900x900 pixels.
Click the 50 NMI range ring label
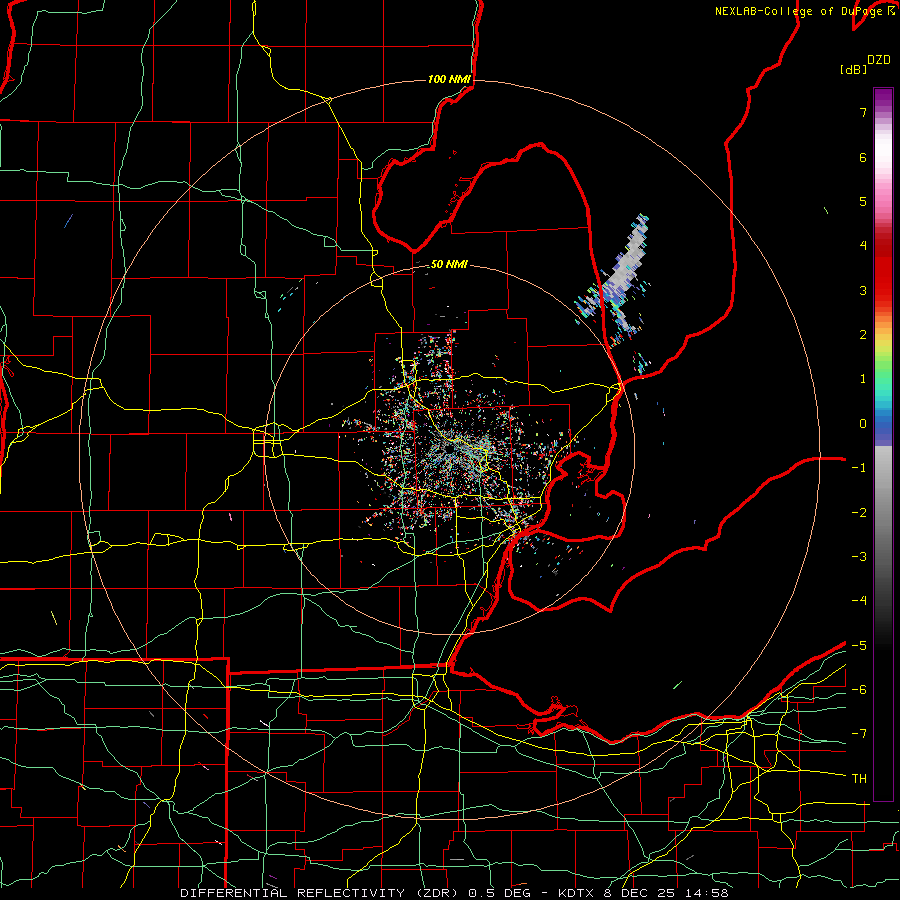[449, 264]
